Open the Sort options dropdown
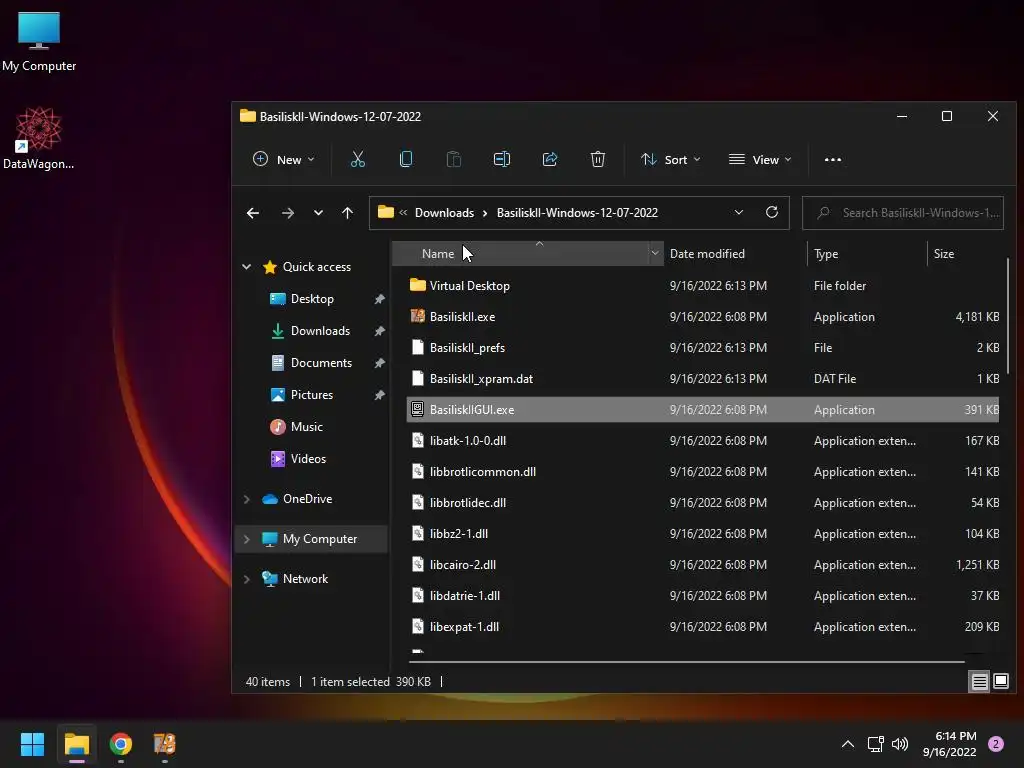The image size is (1024, 768). [x=671, y=159]
